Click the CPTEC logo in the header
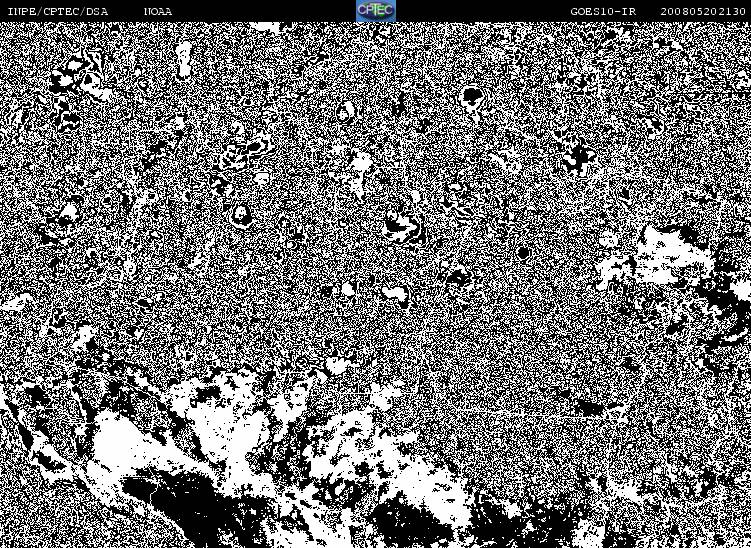Screen dimensions: 751x548 [x=376, y=11]
